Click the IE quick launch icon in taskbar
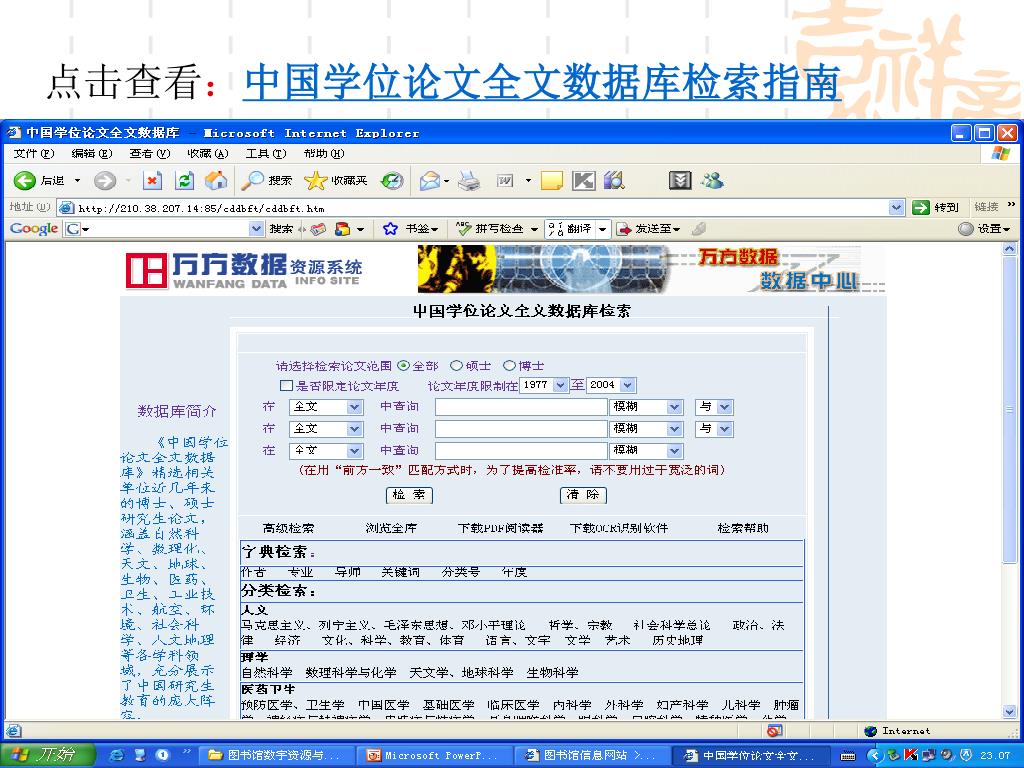This screenshot has height=768, width=1024. 117,755
